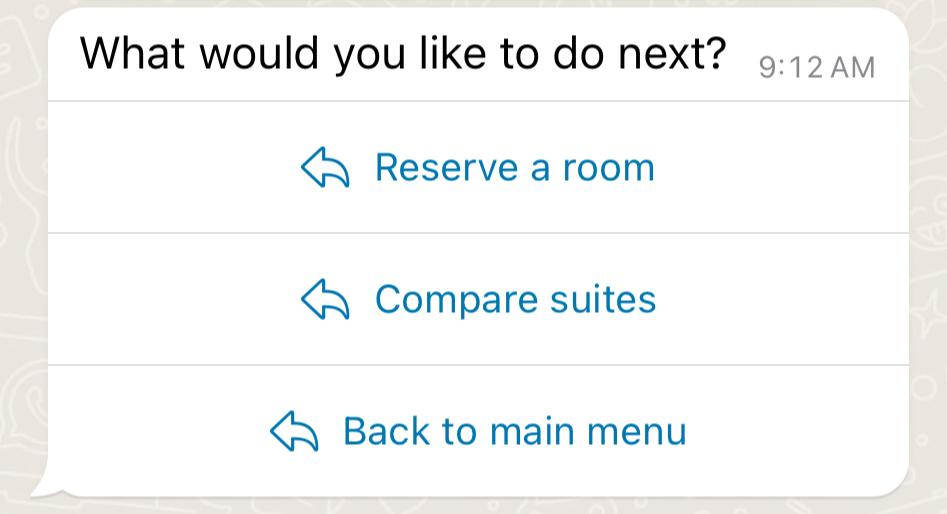Image resolution: width=947 pixels, height=514 pixels.
Task: Click the "AM" part of the timestamp
Action: (853, 68)
